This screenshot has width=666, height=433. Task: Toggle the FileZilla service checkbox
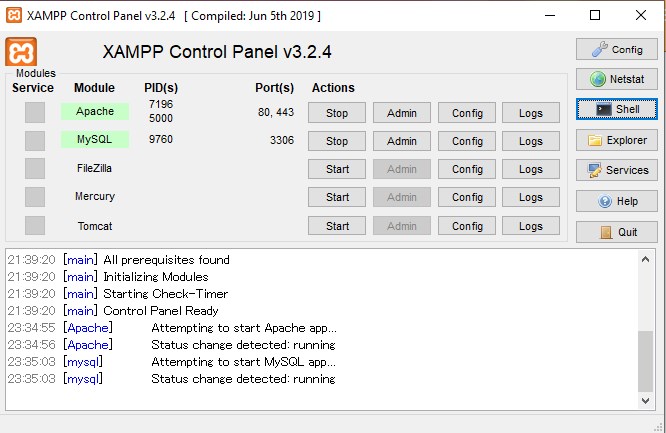pos(35,169)
